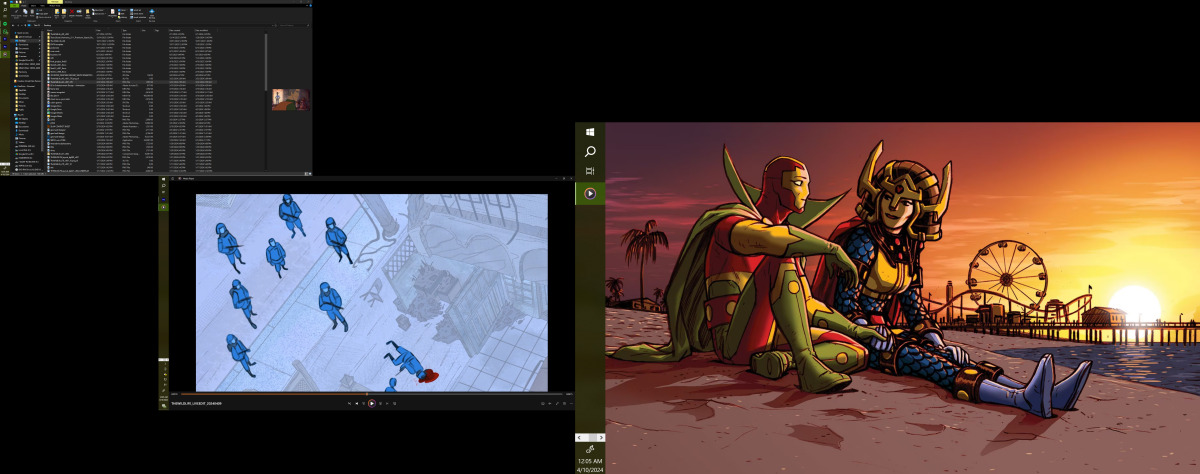Sort files by the Date column header
Viewport: 1200px width, 474px height.
pos(98,30)
